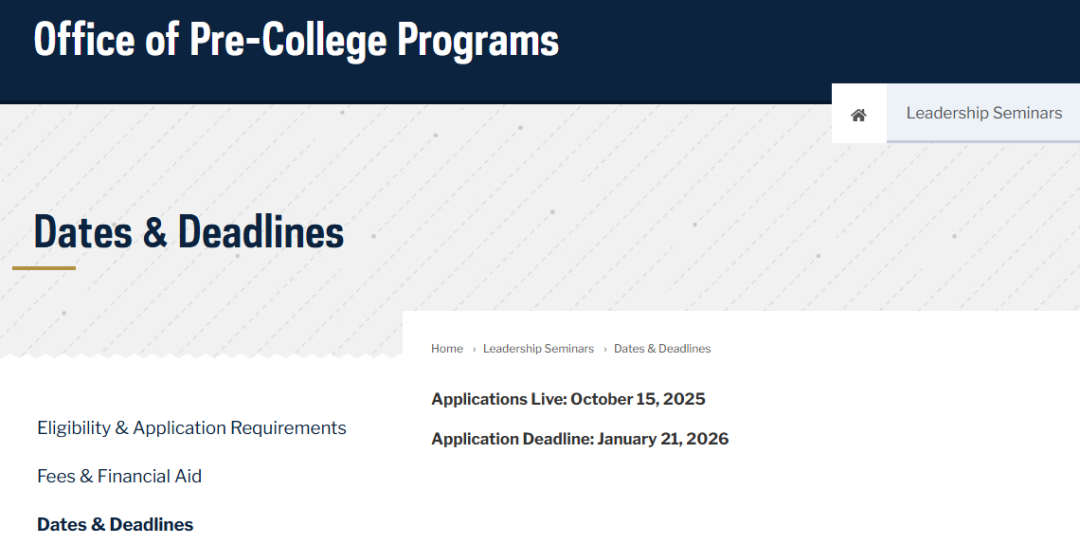This screenshot has height=544, width=1080.
Task: Click the Office of Pre-College Programs title
Action: (296, 40)
